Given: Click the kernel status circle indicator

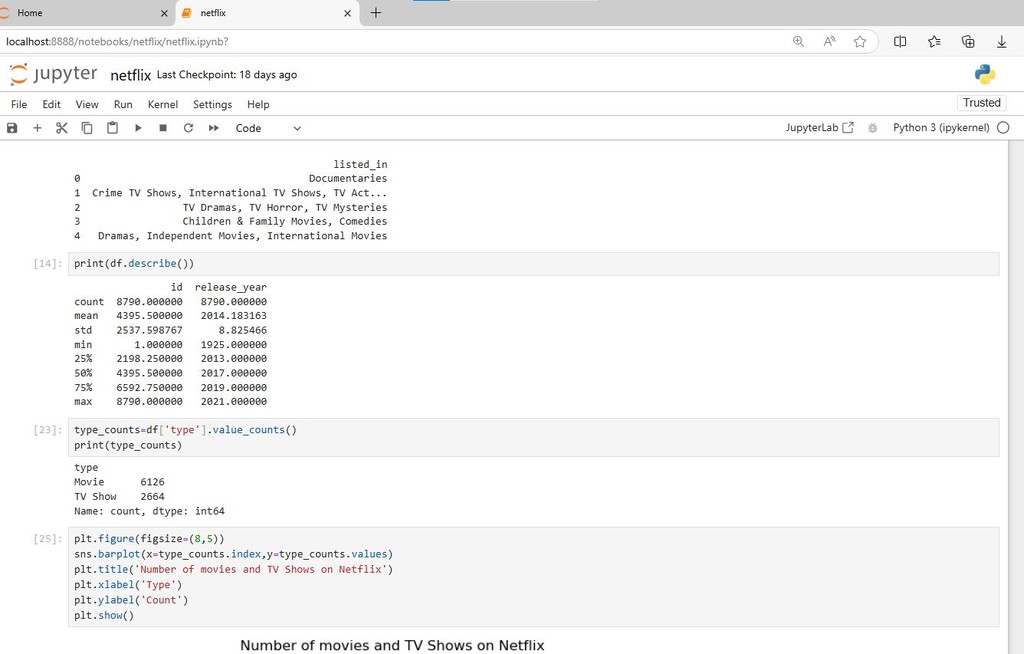Looking at the screenshot, I should 1003,127.
